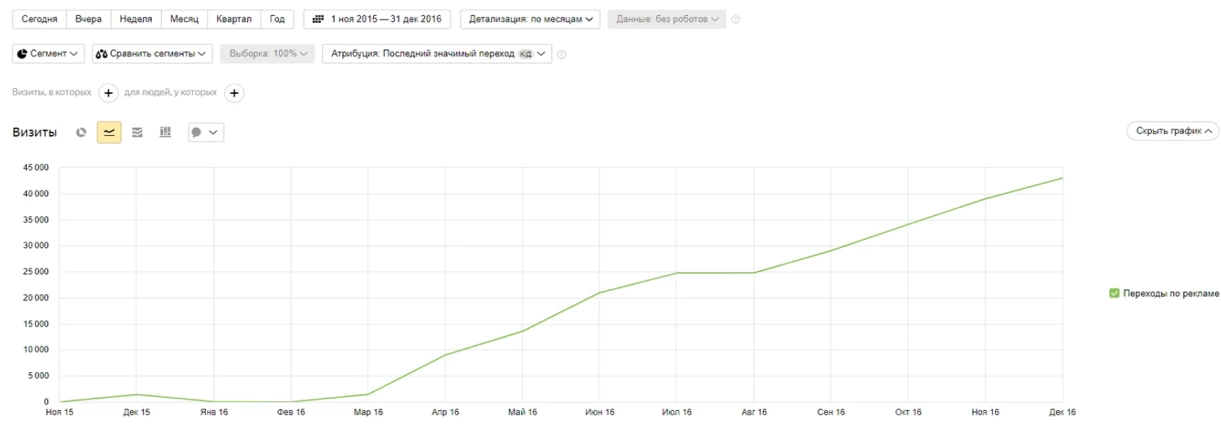Open chart annotations comment dropdown

pyautogui.click(x=205, y=132)
